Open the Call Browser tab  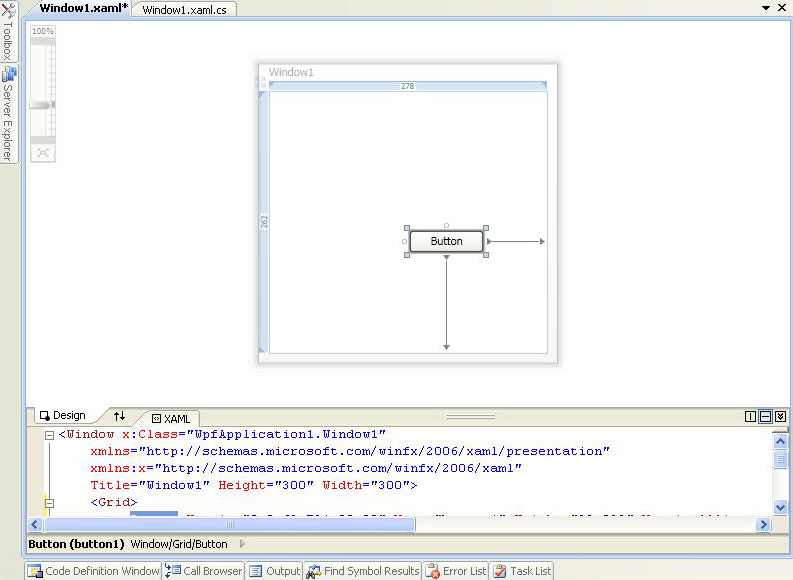pyautogui.click(x=204, y=571)
